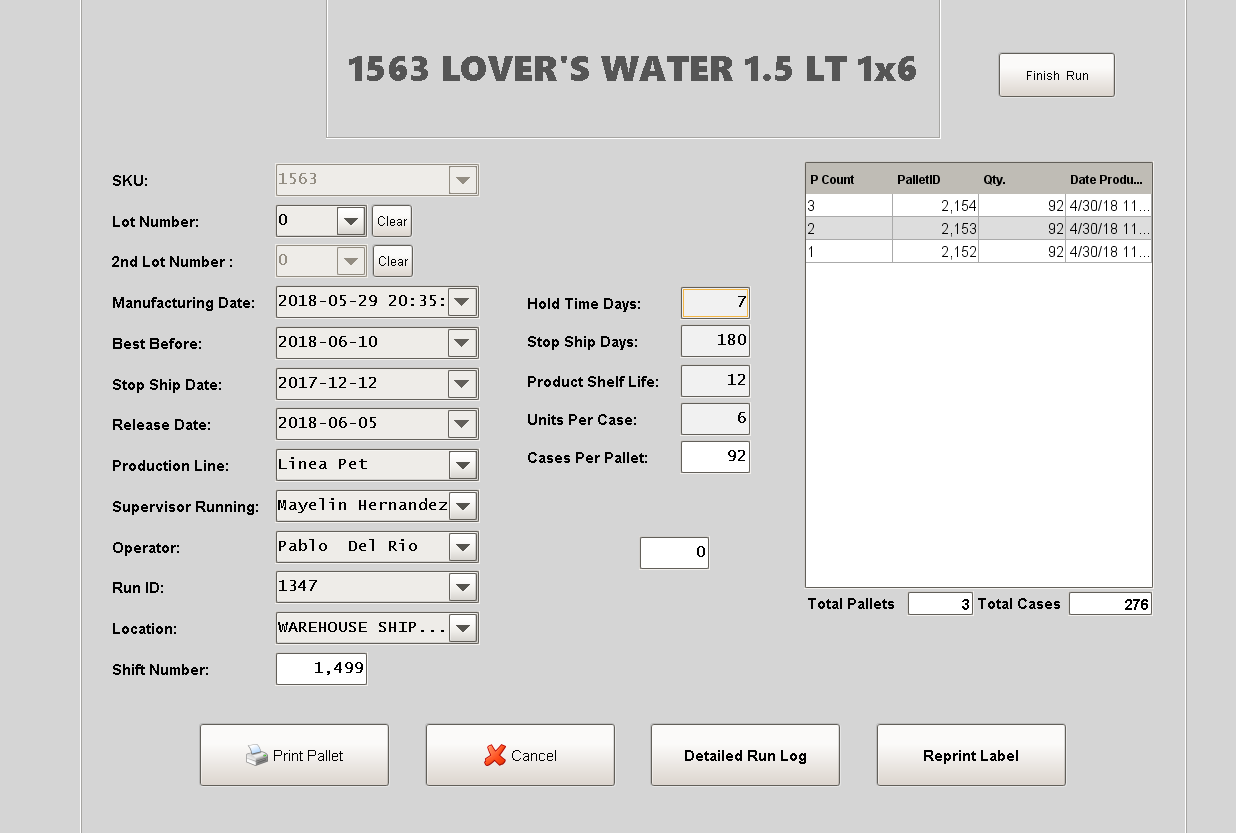
Task: Click the WAREHOUSE SHIP... location value
Action: (362, 627)
